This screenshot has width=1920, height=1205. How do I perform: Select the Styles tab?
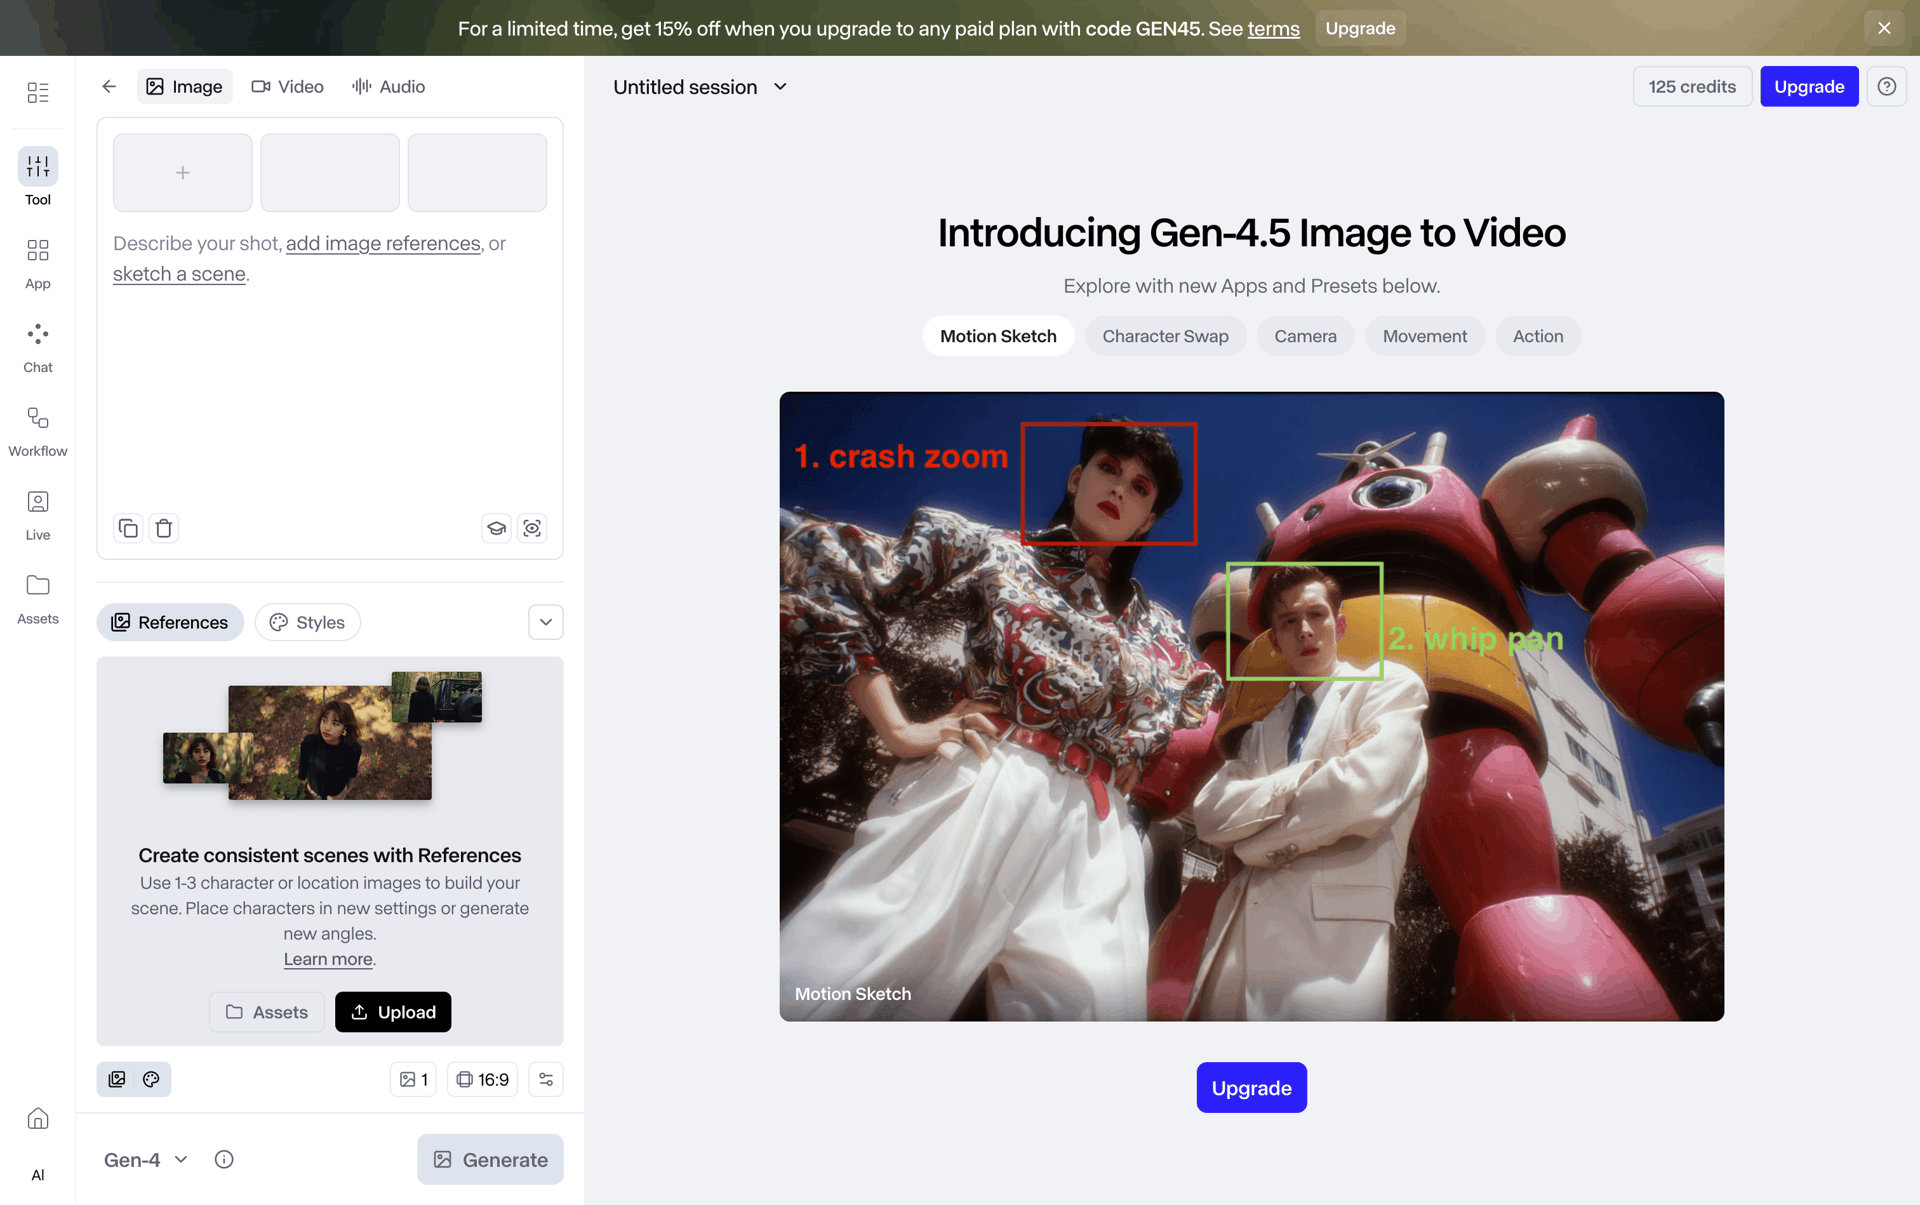[x=308, y=622]
